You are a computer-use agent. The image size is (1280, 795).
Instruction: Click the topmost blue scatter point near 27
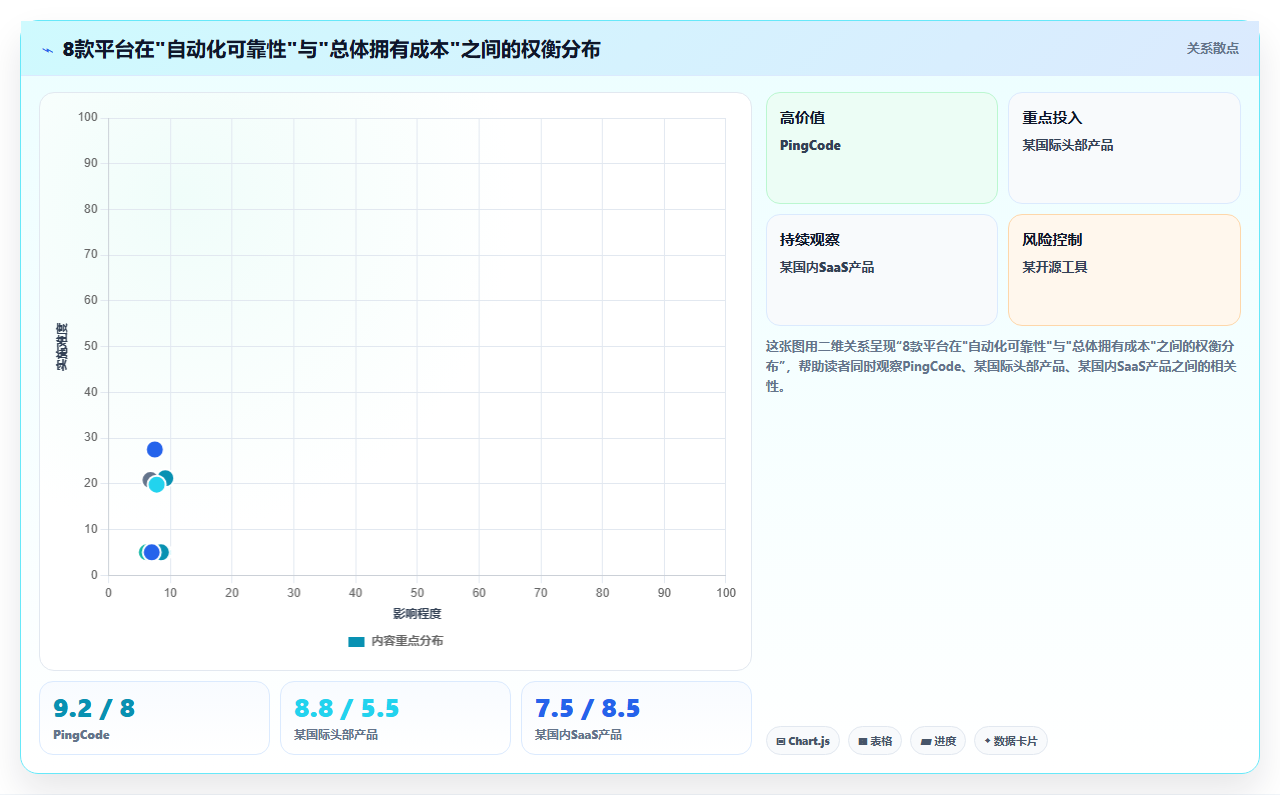point(155,450)
